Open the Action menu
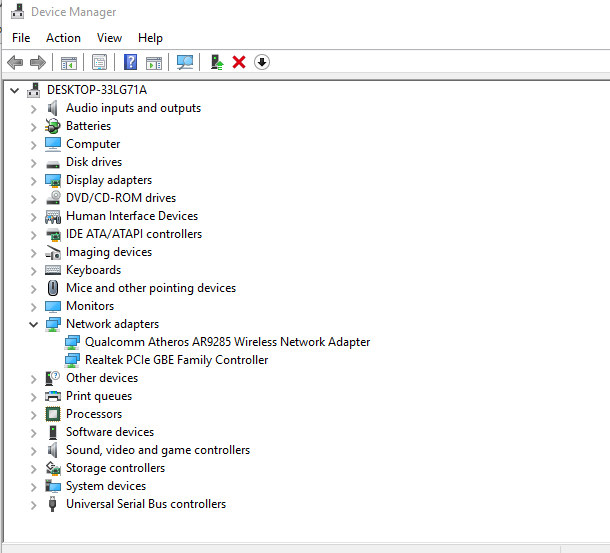610x553 pixels. tap(63, 38)
